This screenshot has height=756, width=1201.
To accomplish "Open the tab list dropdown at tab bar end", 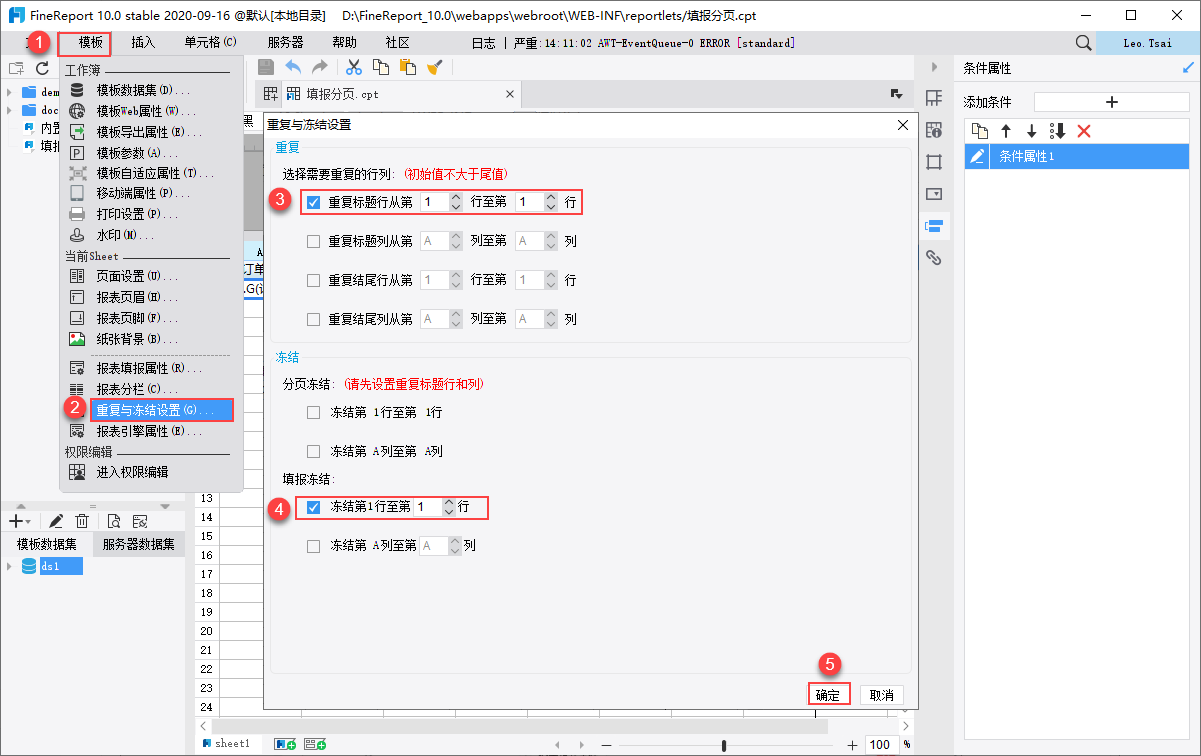I will (896, 93).
